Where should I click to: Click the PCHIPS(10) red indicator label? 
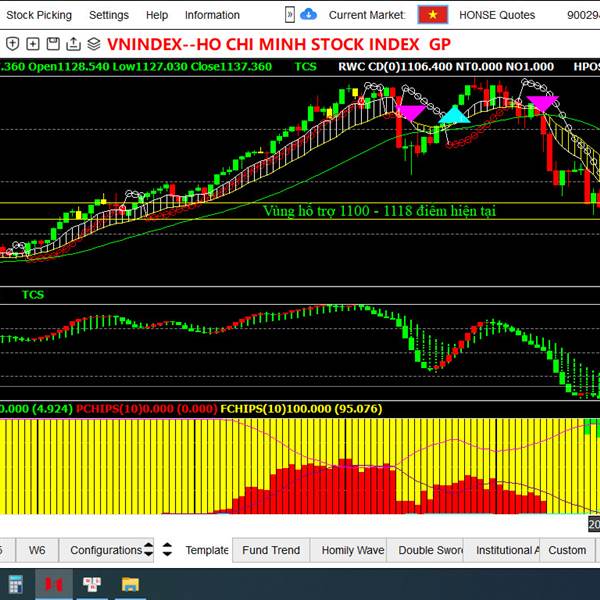(x=147, y=409)
